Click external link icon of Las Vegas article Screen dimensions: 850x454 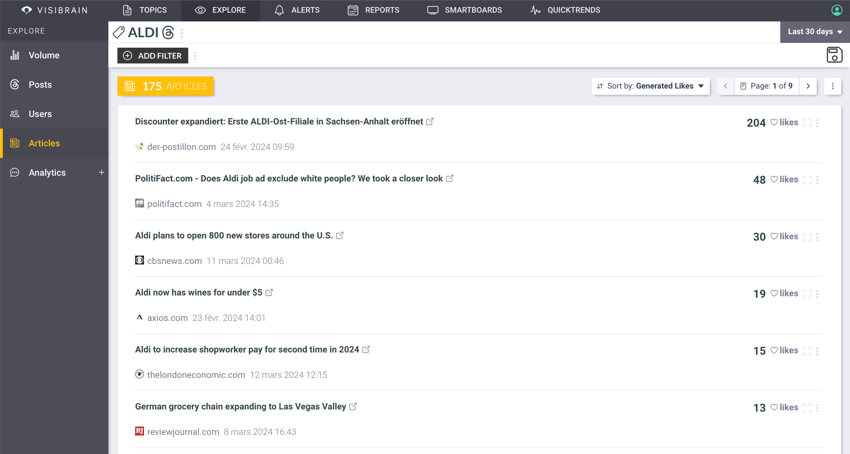[353, 406]
